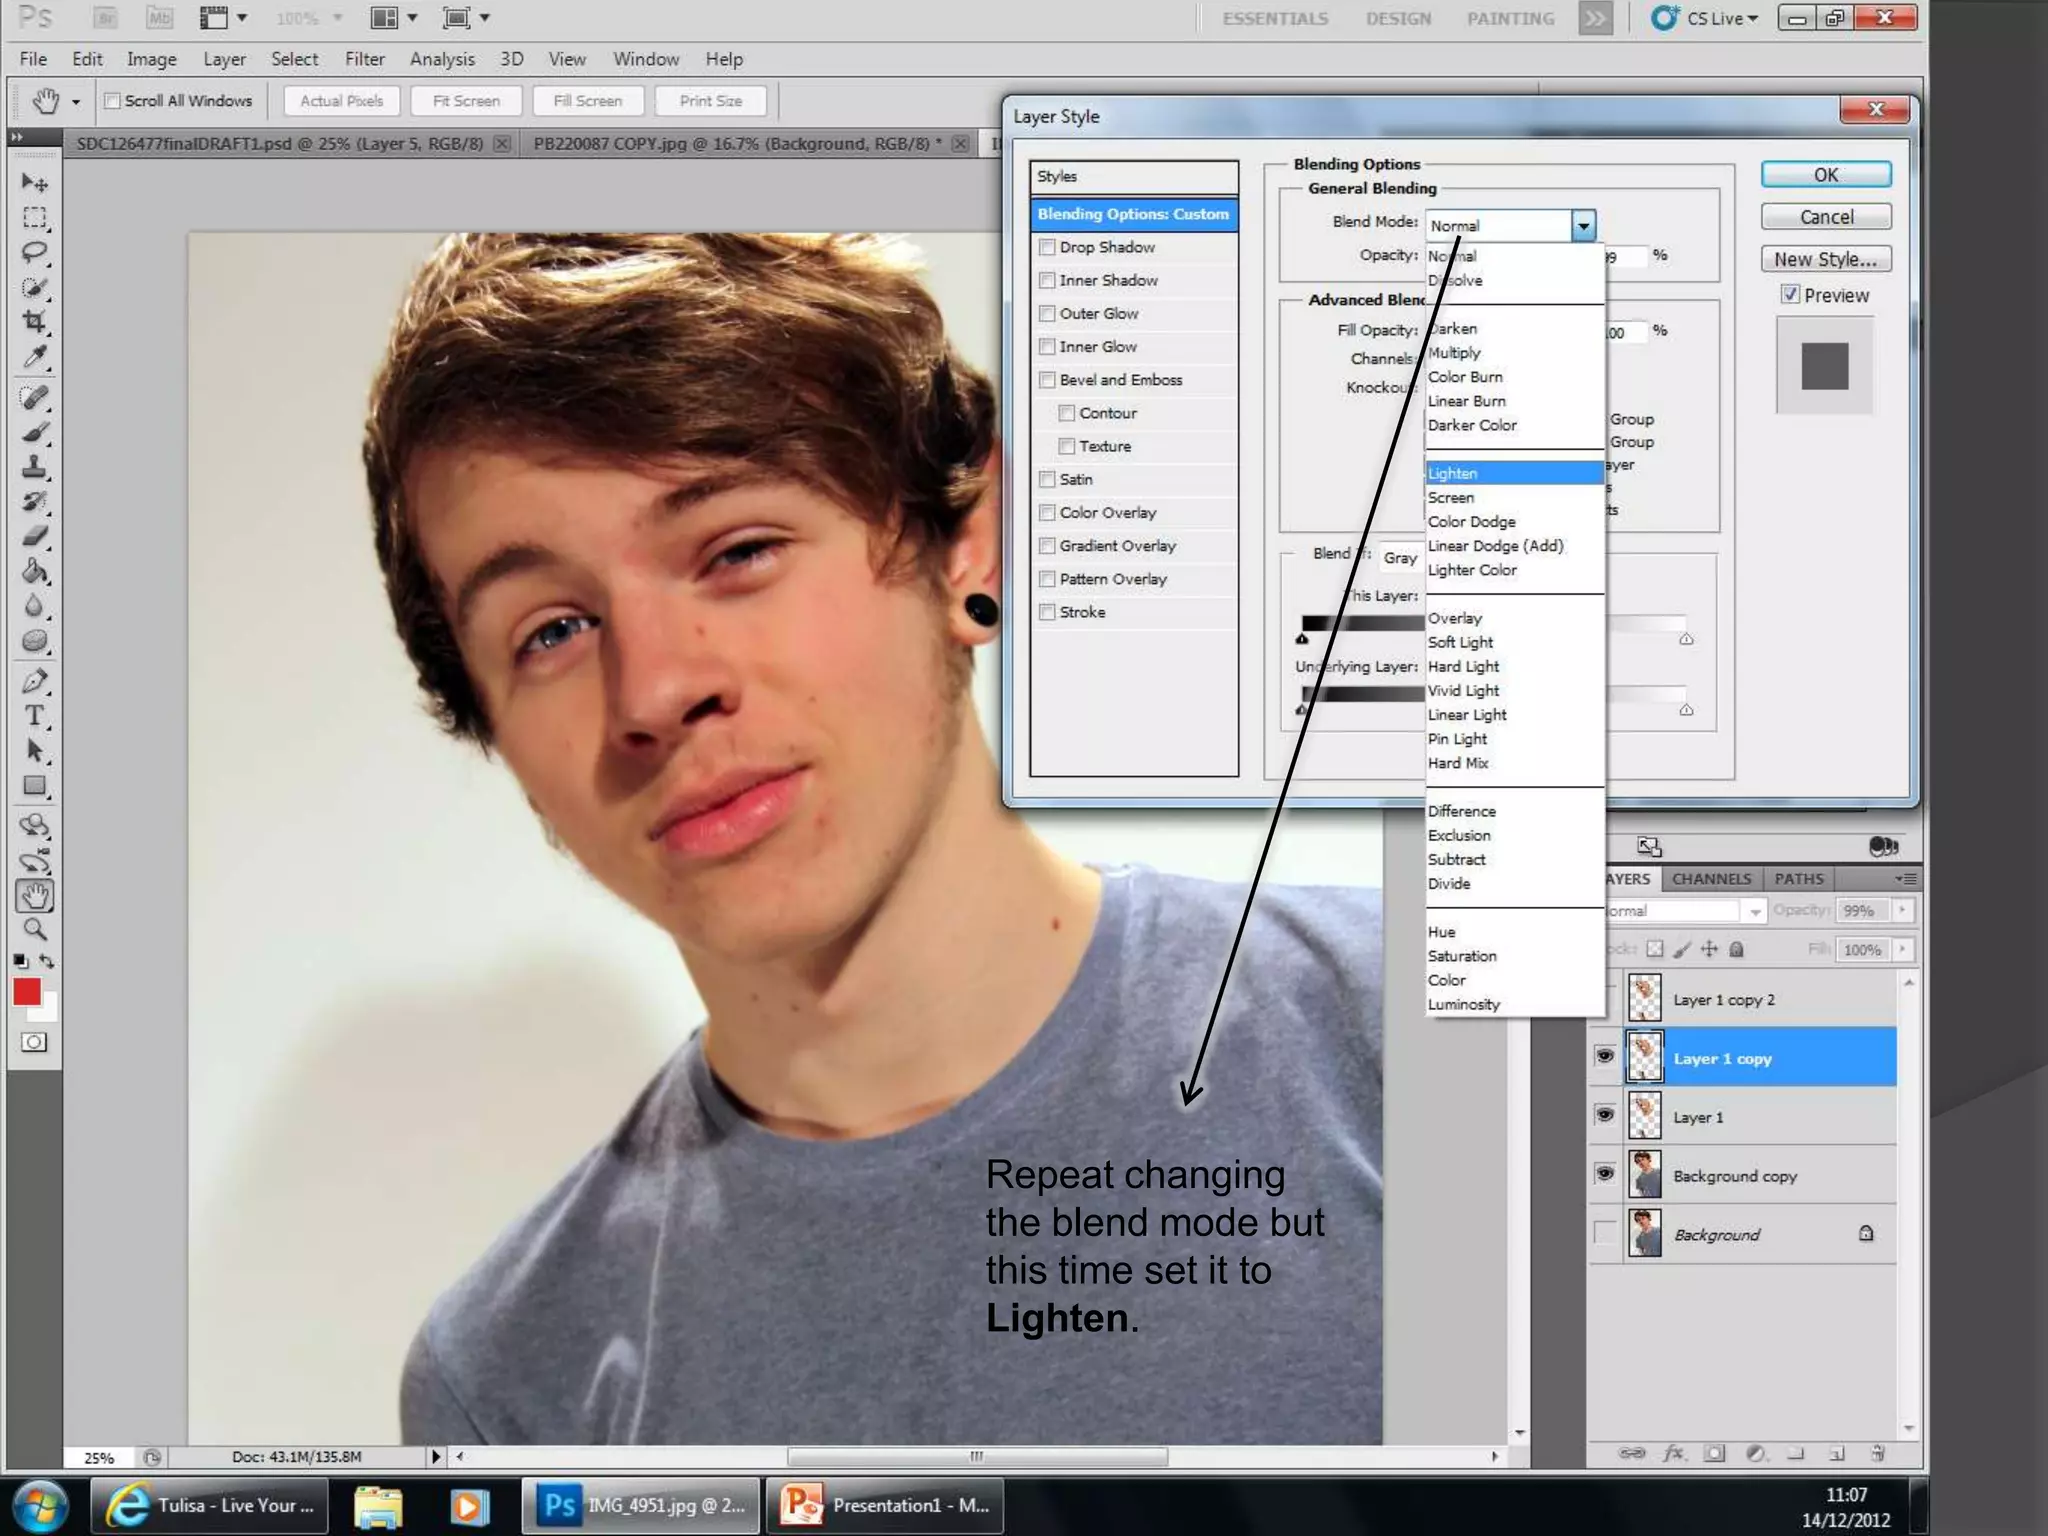Viewport: 2048px width, 1536px height.
Task: Select the Type tool
Action: click(x=35, y=716)
